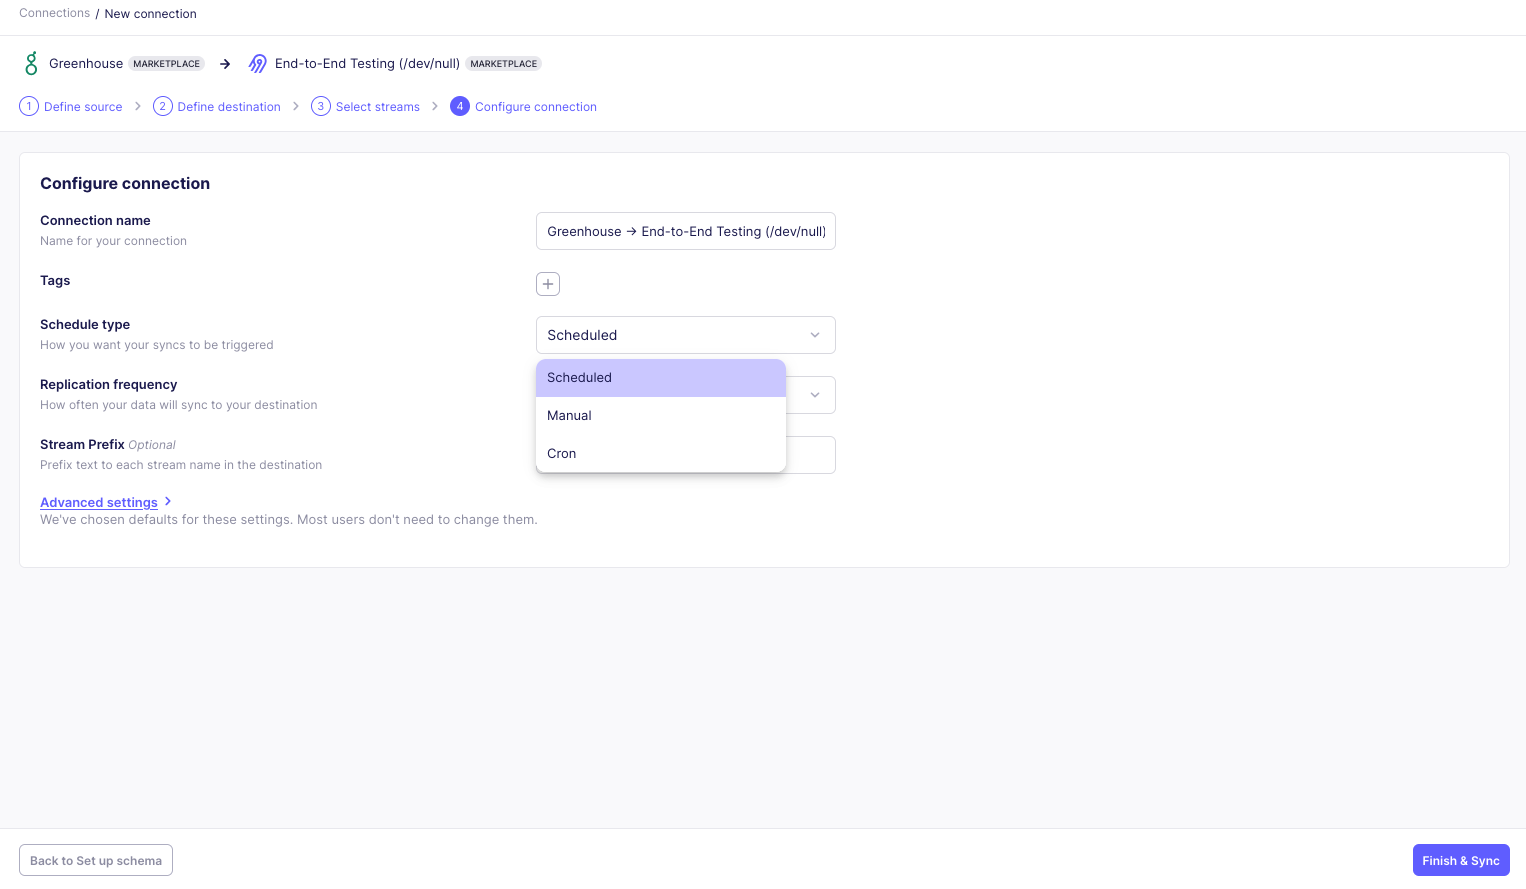Edit the Connection name text field
This screenshot has width=1526, height=889.
685,231
